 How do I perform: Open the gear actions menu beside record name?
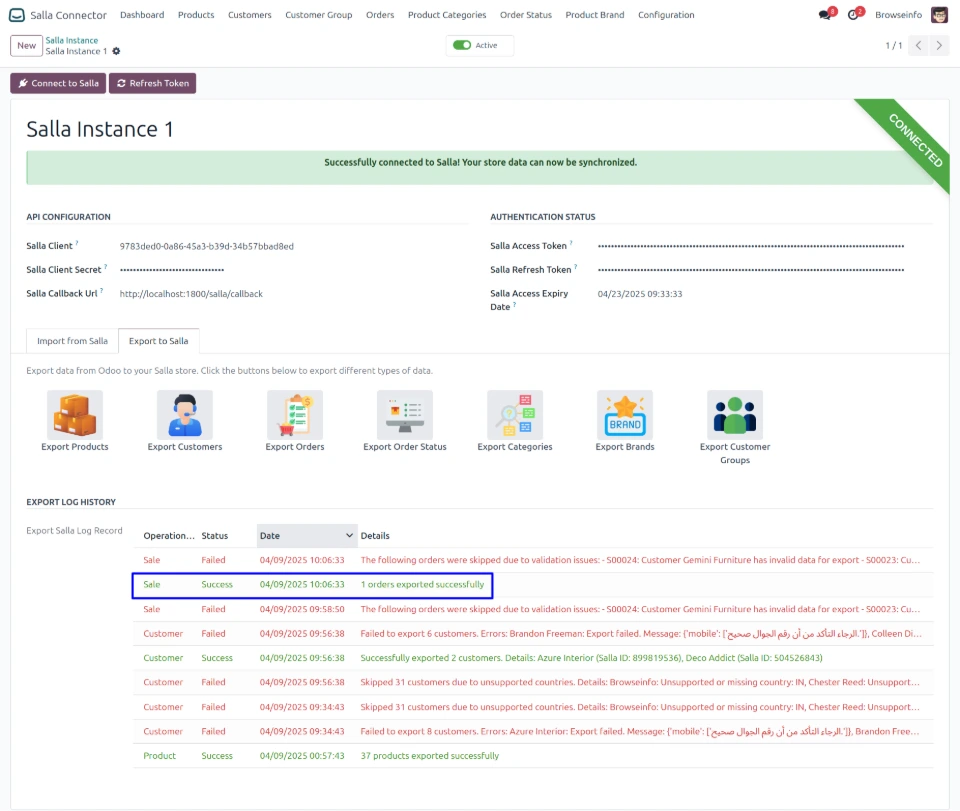(x=117, y=51)
